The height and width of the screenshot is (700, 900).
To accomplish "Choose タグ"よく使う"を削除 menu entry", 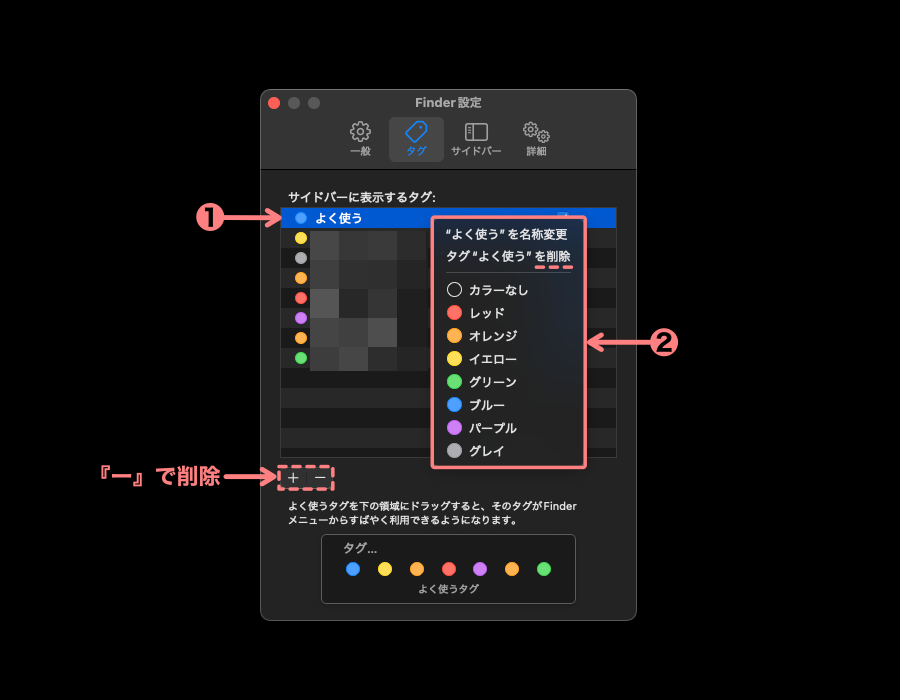I will click(508, 256).
